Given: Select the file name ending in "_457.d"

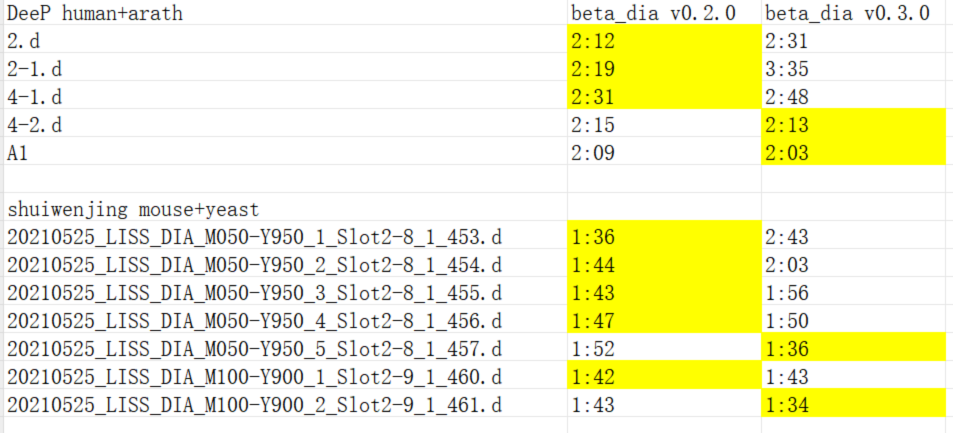Looking at the screenshot, I should 254,349.
